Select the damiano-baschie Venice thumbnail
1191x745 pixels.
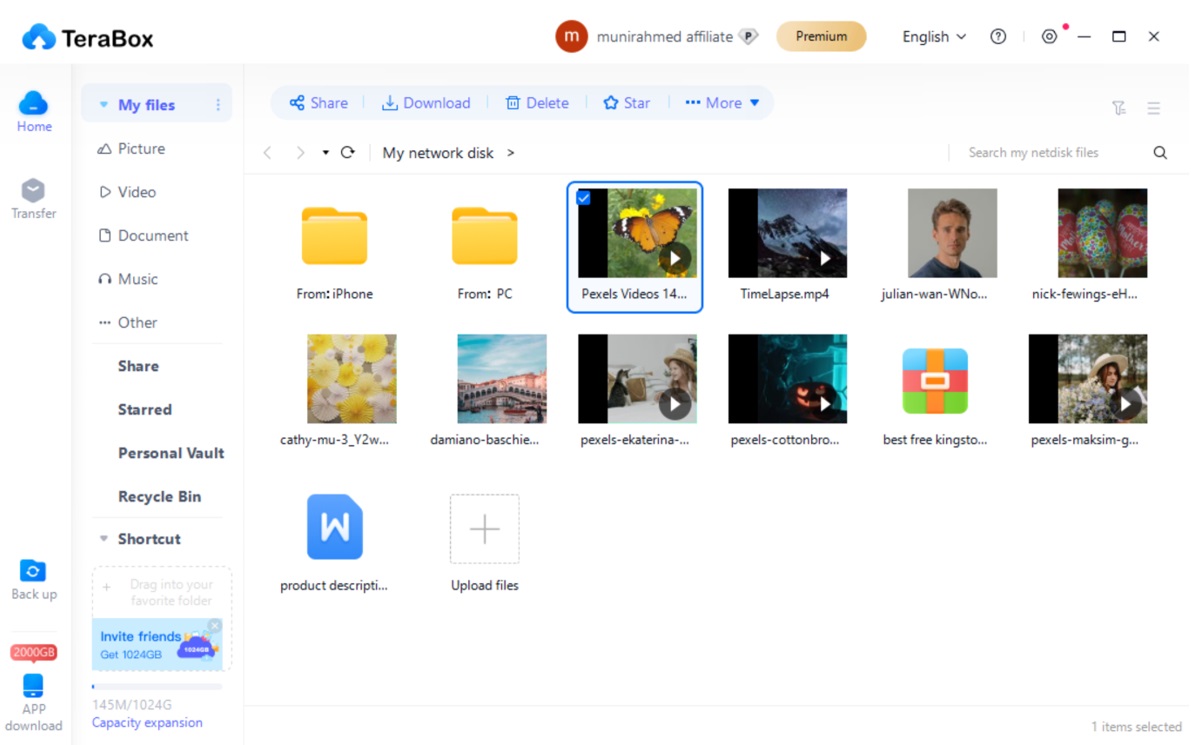click(501, 379)
